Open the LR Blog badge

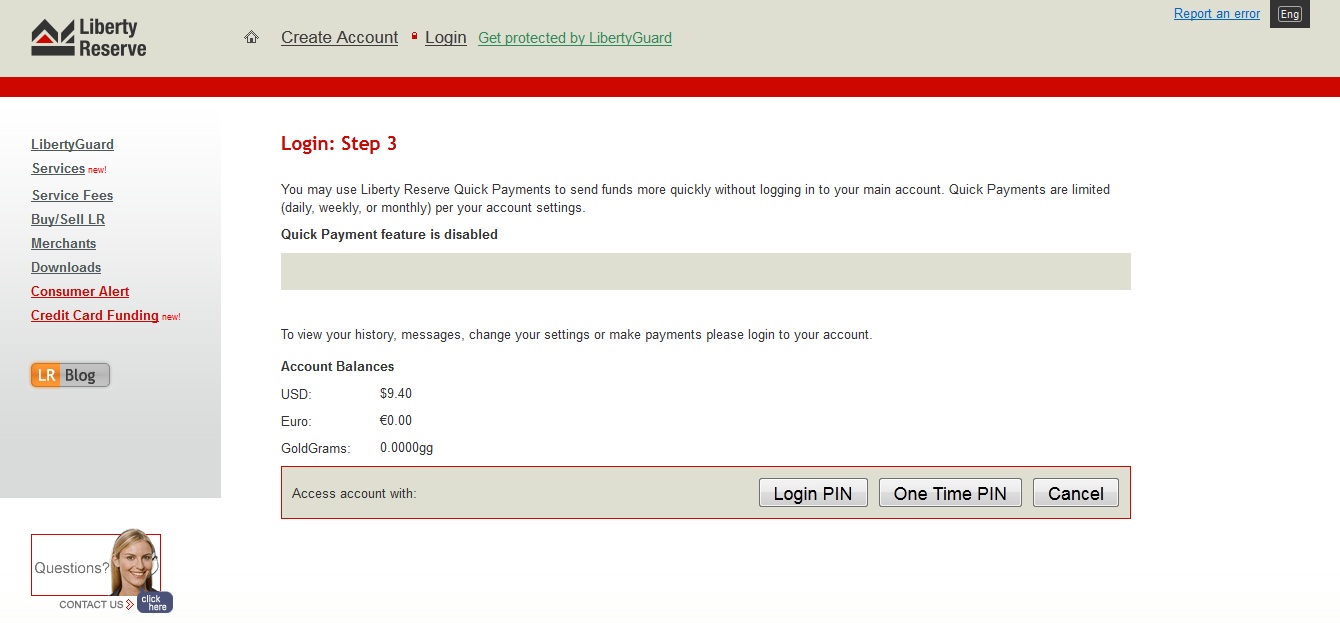[70, 375]
